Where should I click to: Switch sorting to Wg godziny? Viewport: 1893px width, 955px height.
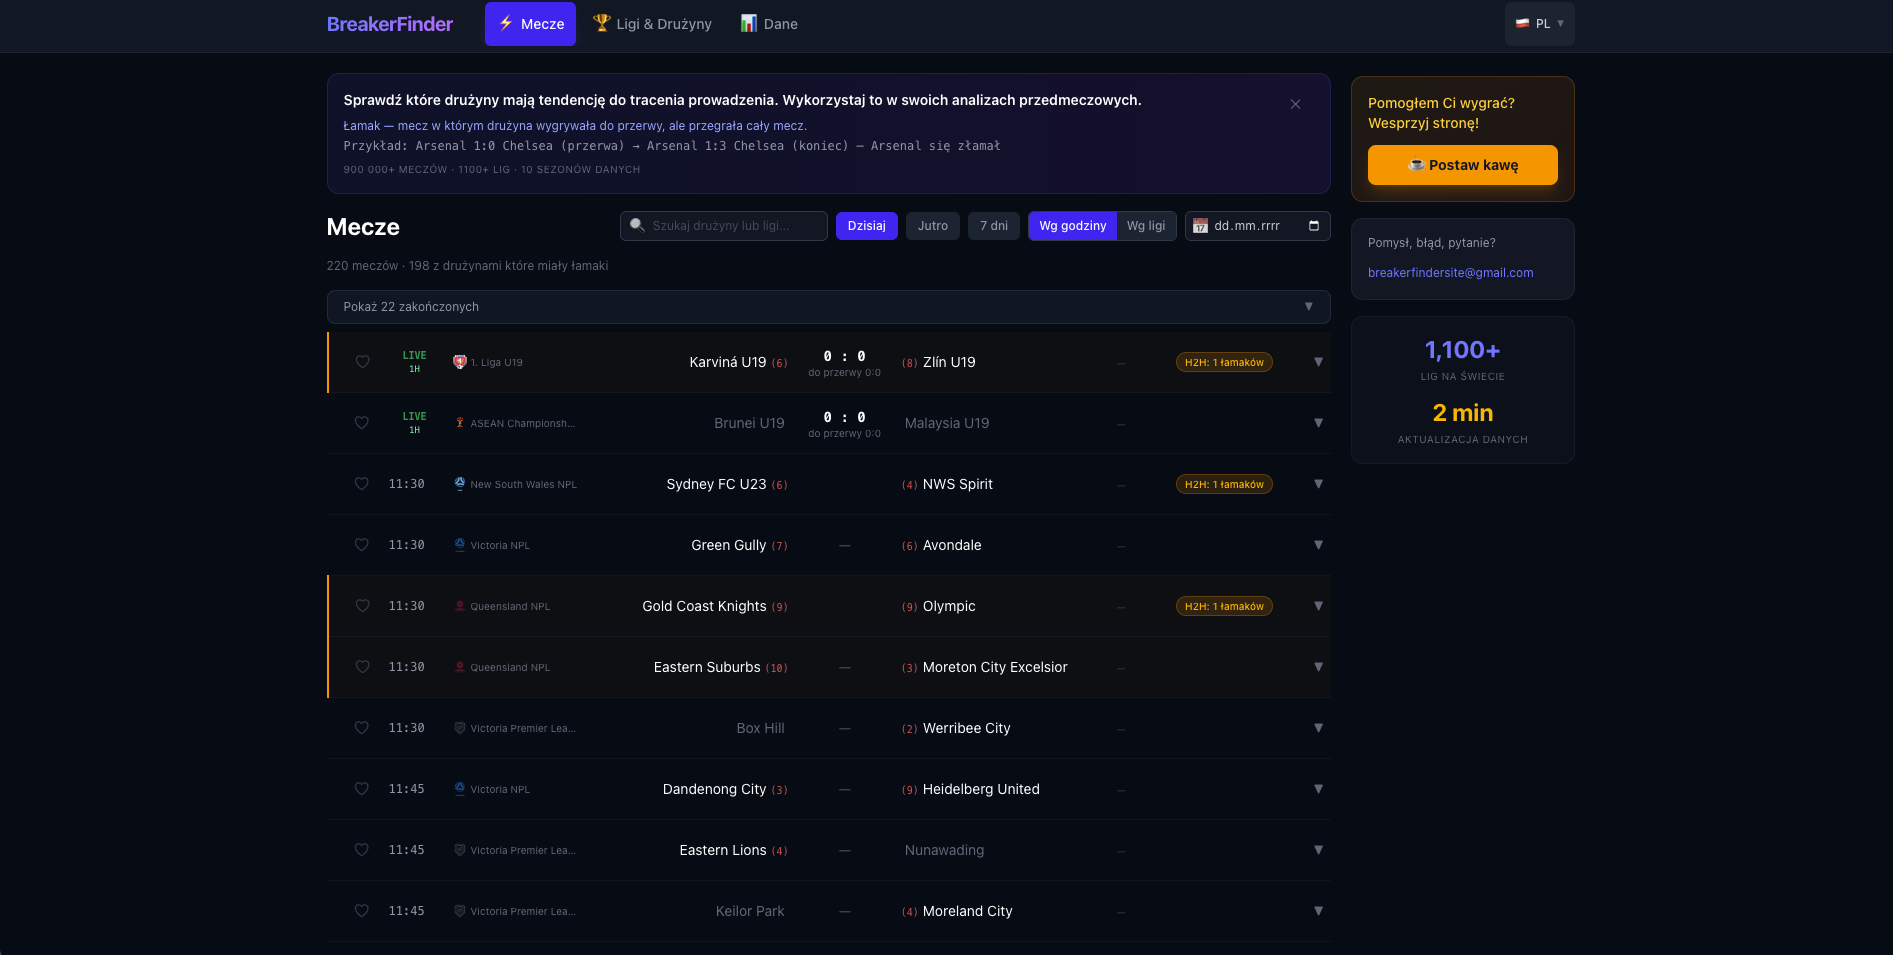click(1072, 226)
